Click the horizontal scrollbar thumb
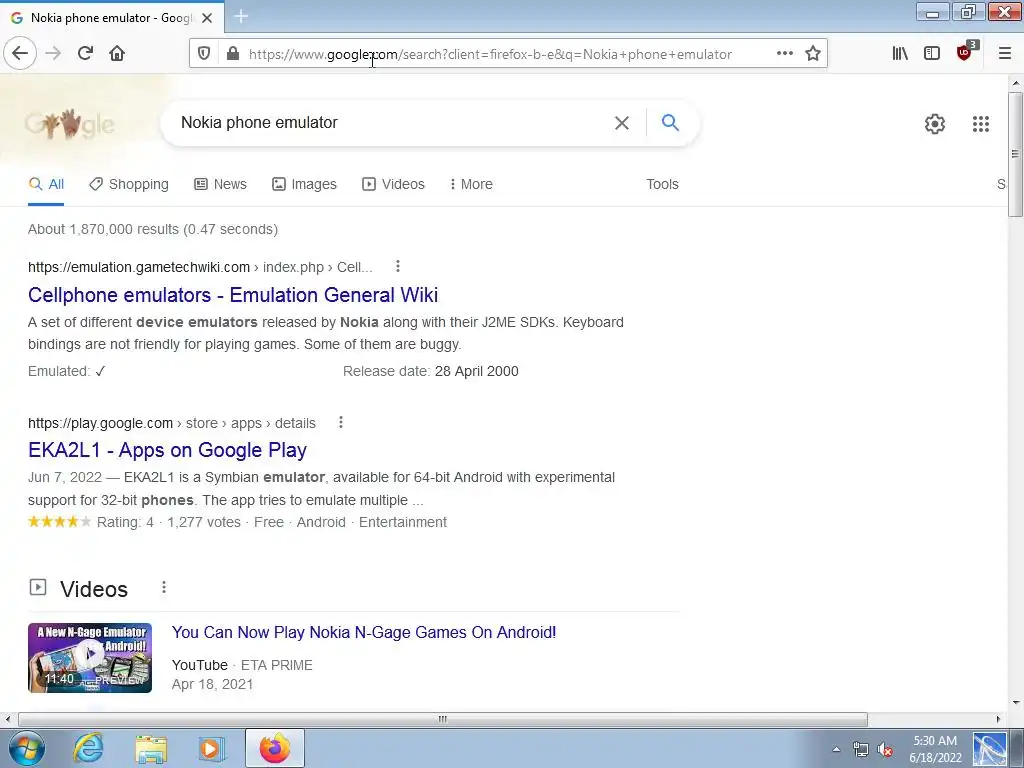This screenshot has width=1024, height=768. click(x=443, y=719)
